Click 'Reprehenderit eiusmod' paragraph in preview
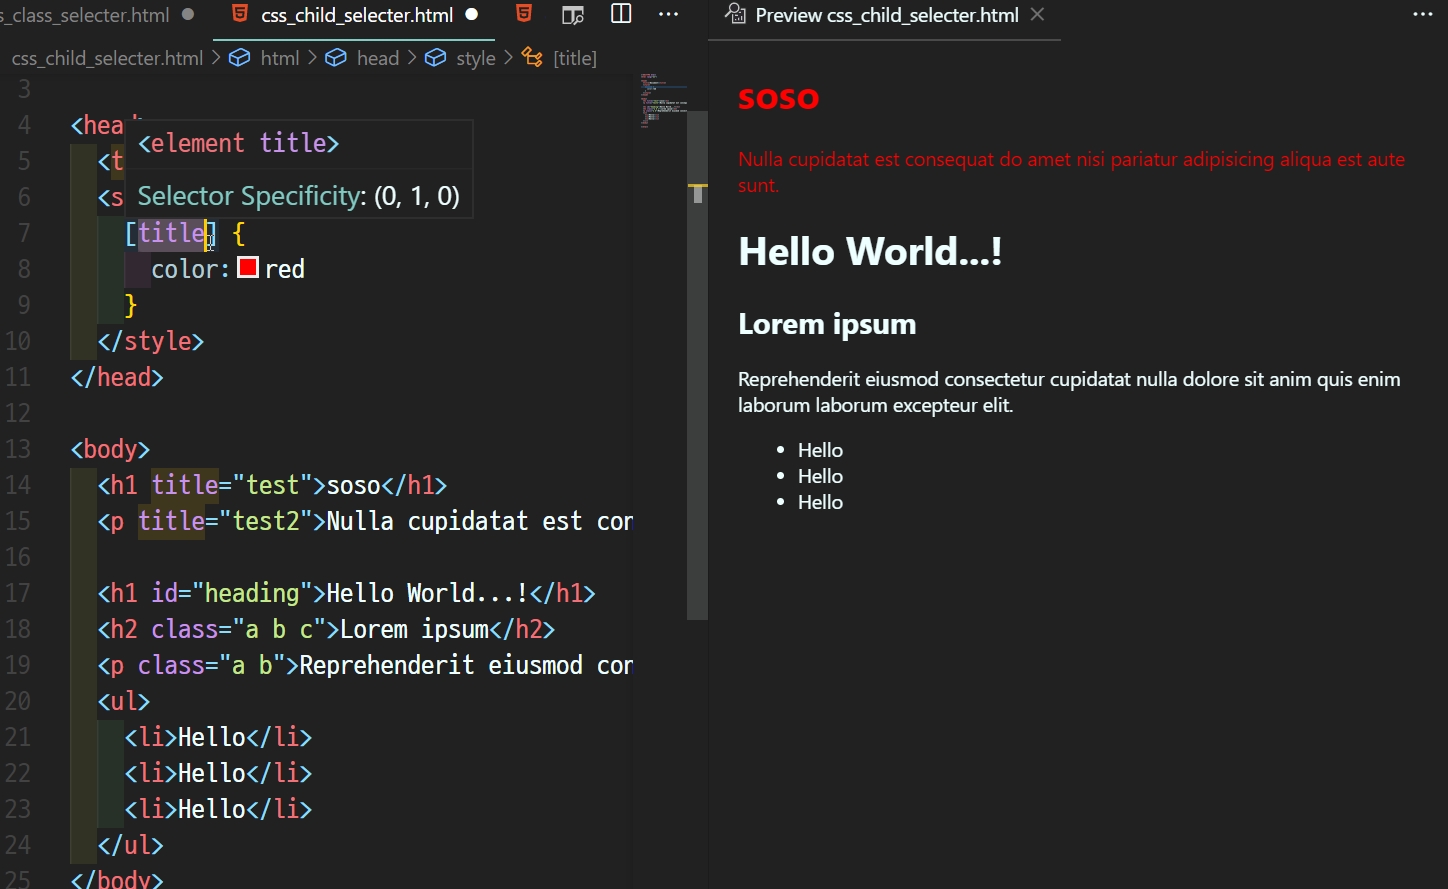The image size is (1448, 889). pyautogui.click(x=1069, y=392)
